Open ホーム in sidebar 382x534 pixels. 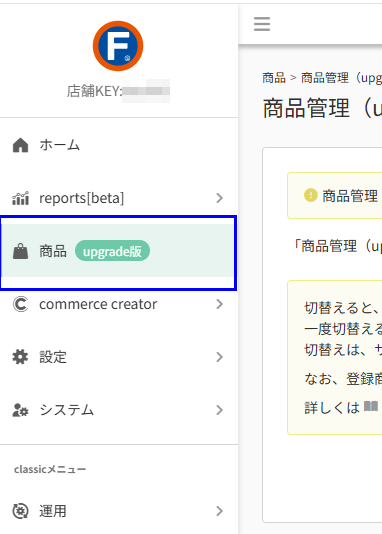tap(119, 145)
